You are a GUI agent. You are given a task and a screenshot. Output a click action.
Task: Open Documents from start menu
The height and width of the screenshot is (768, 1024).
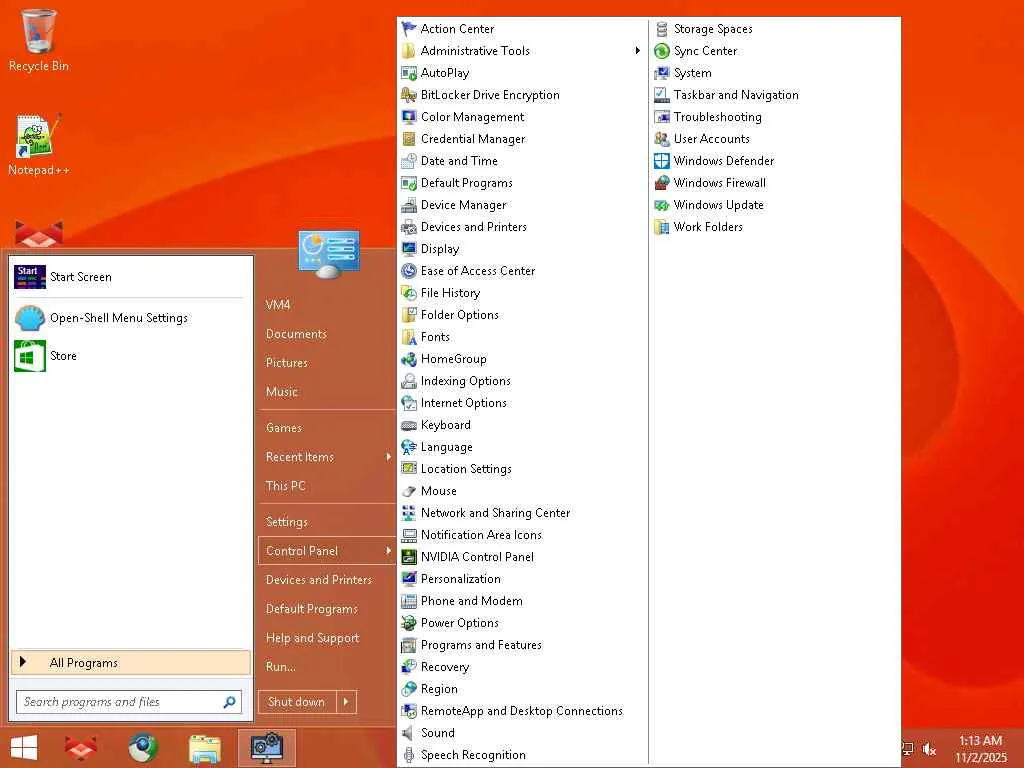point(296,334)
